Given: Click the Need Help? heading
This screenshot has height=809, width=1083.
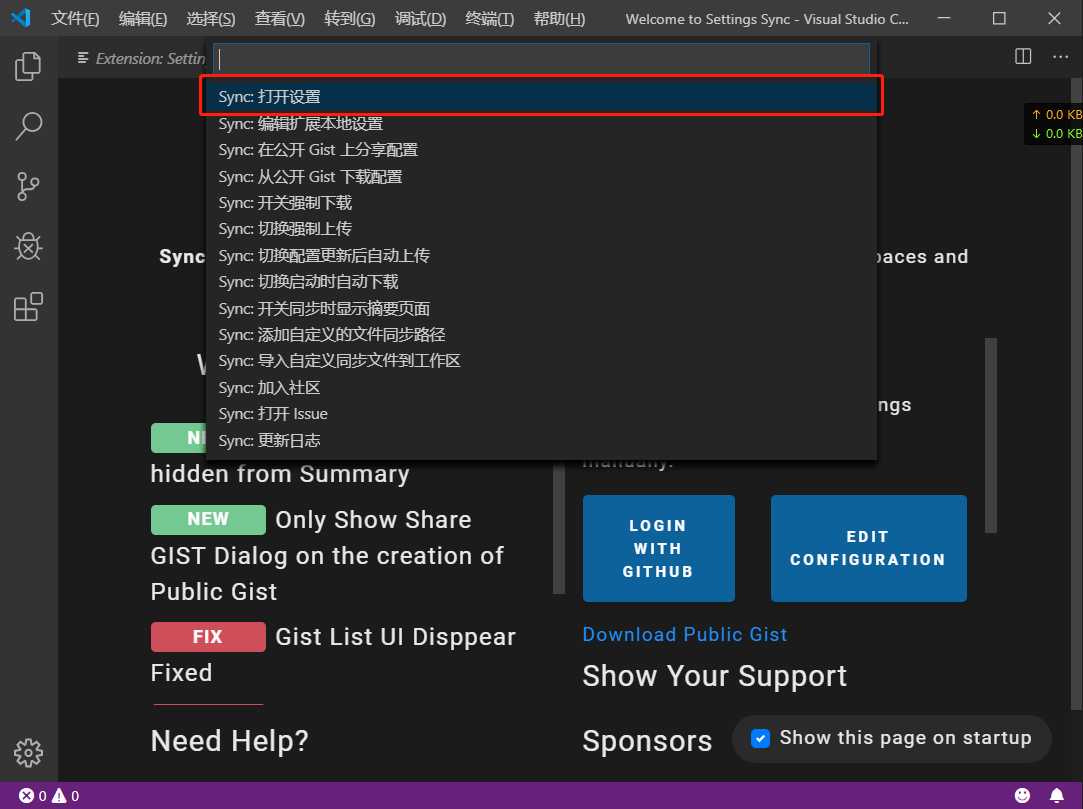Looking at the screenshot, I should (x=229, y=741).
